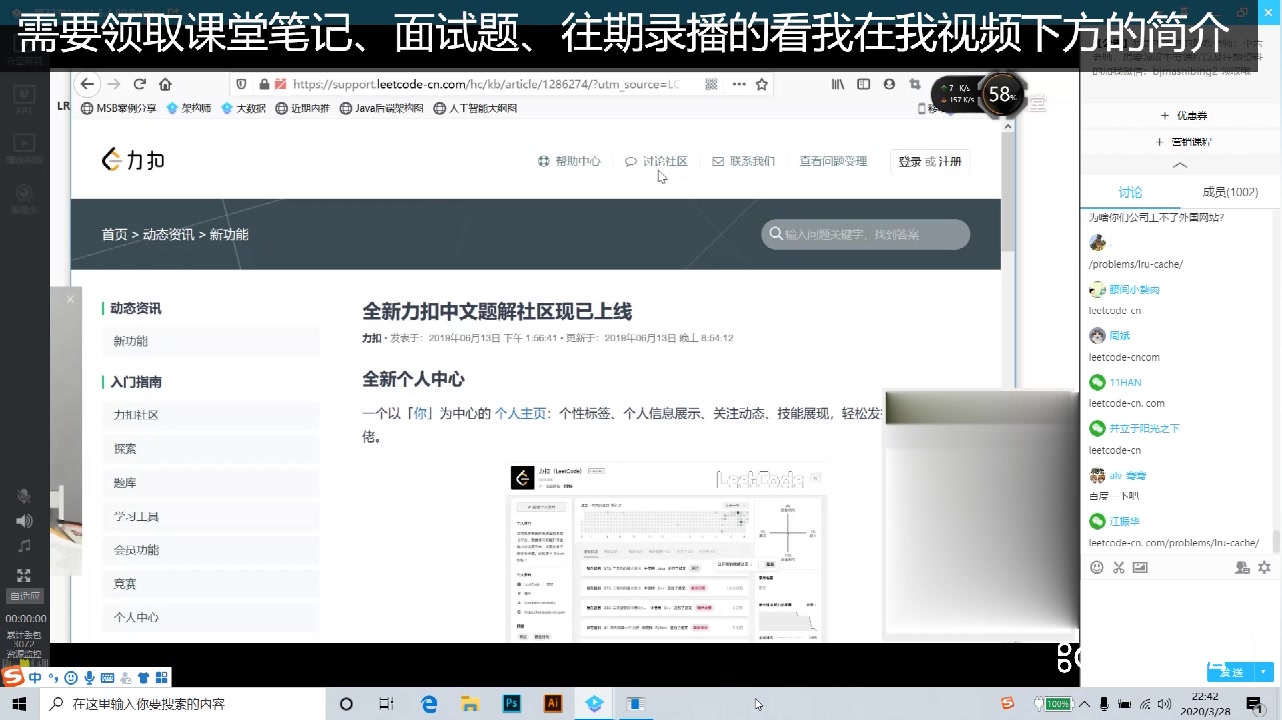Open the chat settings gear icon
Viewport: 1282px width, 720px height.
(1264, 567)
